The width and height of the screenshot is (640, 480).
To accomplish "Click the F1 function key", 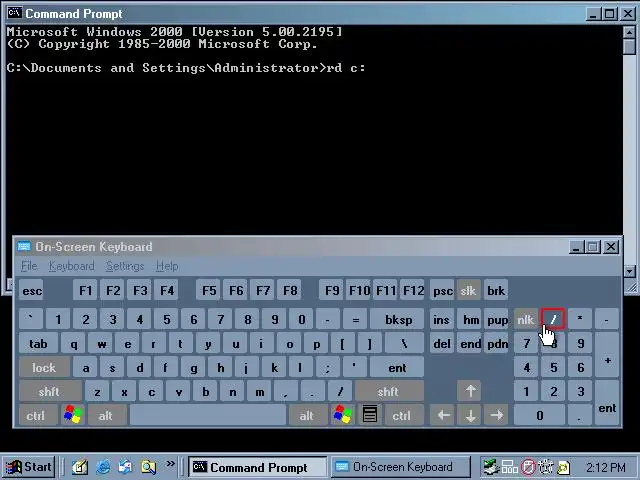I will point(85,290).
